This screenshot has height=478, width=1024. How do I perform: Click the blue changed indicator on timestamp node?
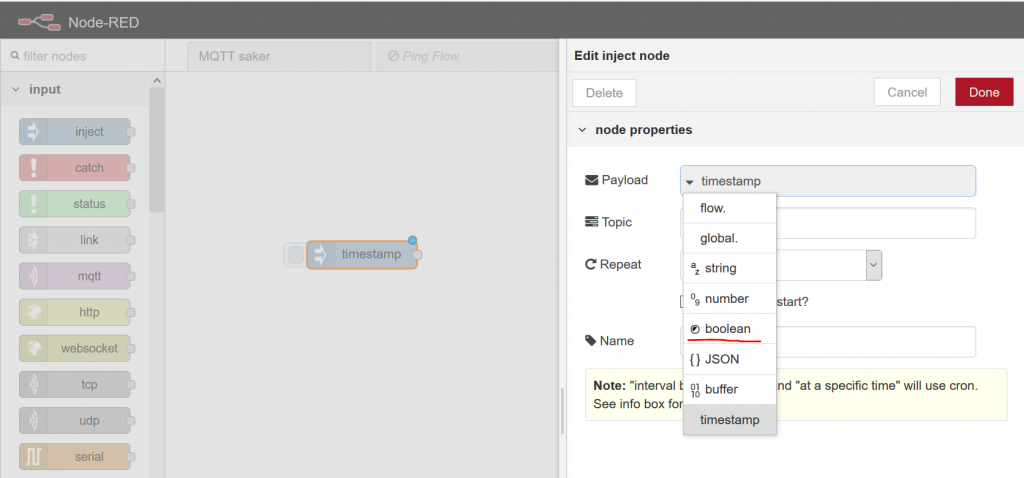pos(412,240)
